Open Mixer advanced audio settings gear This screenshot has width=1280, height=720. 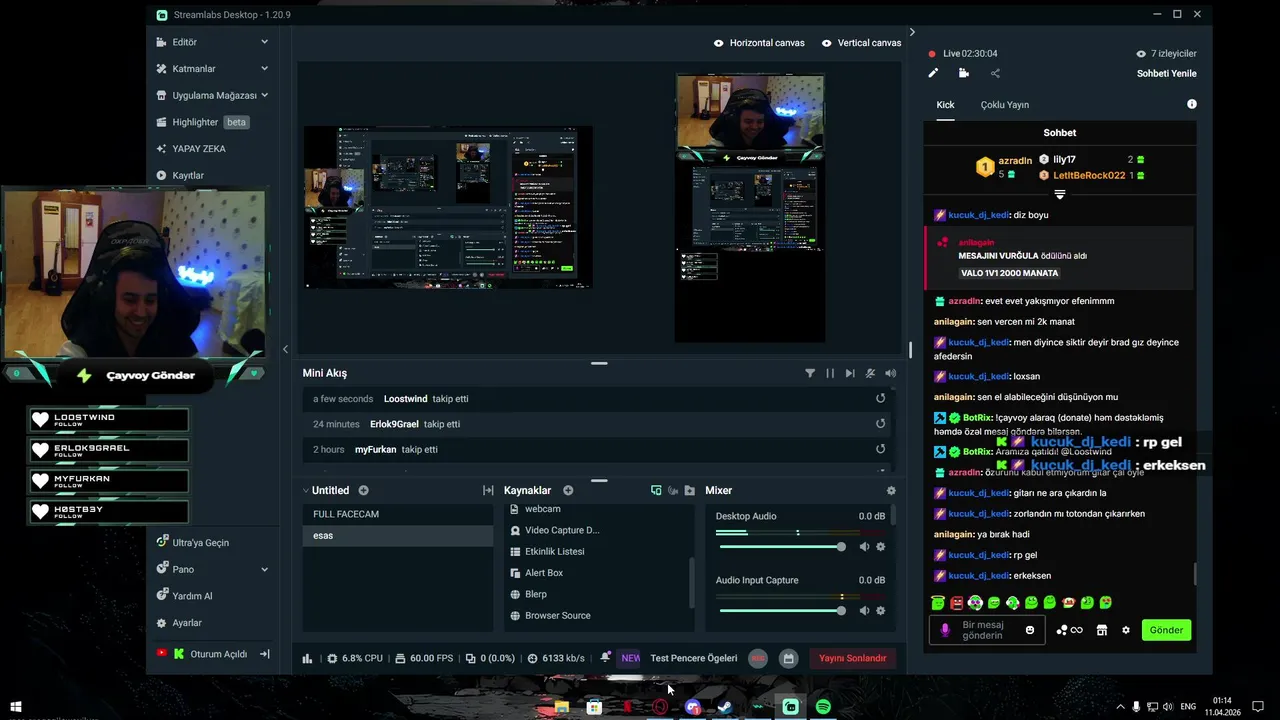(891, 490)
